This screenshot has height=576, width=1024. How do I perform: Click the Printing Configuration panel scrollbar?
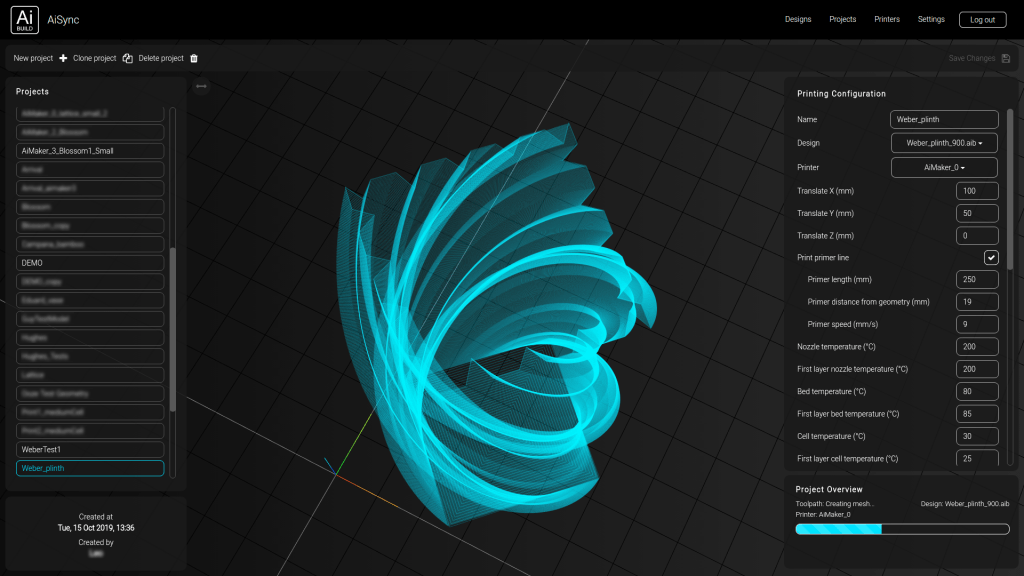(1010, 189)
